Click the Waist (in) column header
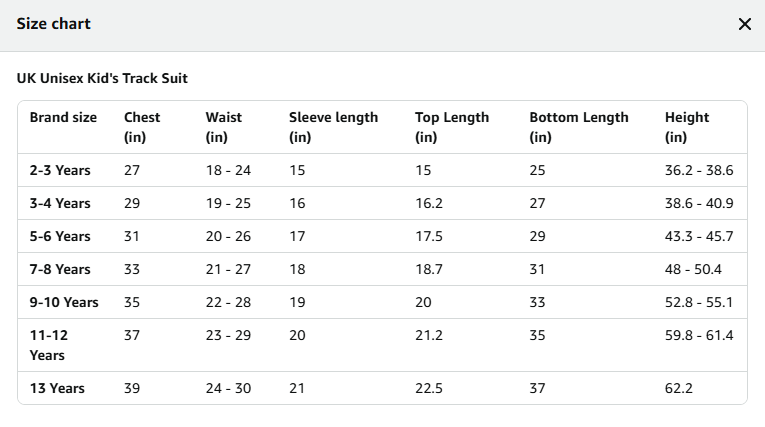This screenshot has width=765, height=427. [223, 127]
